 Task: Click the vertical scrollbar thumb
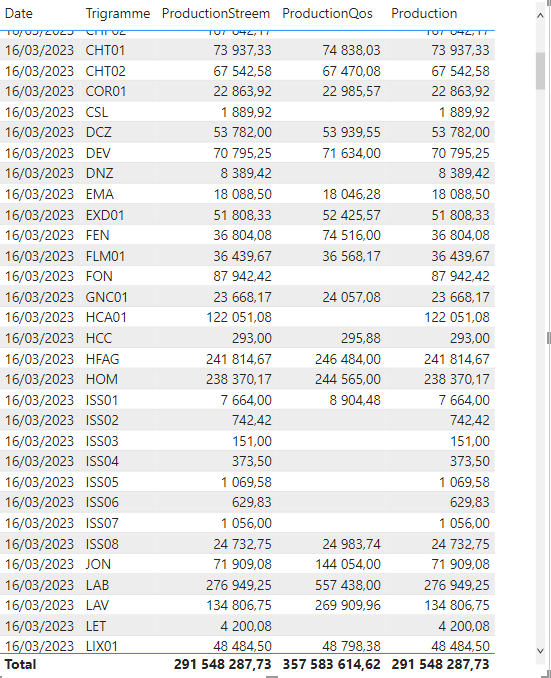(540, 71)
